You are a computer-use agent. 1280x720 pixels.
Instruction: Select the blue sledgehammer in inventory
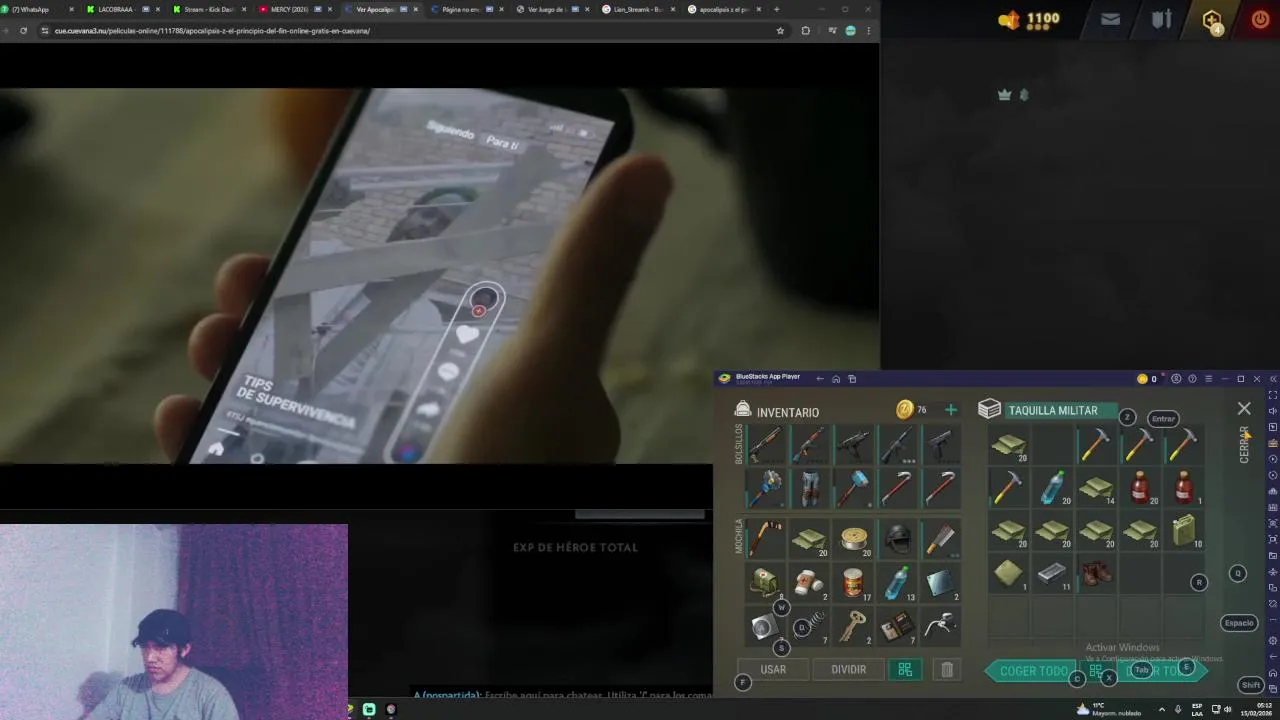point(853,489)
